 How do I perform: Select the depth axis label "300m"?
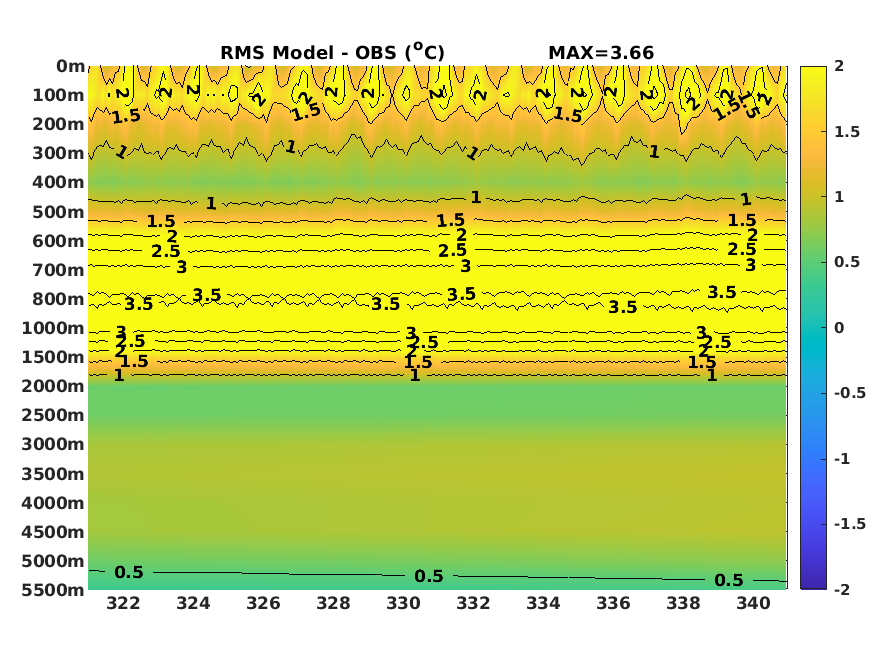(x=59, y=153)
